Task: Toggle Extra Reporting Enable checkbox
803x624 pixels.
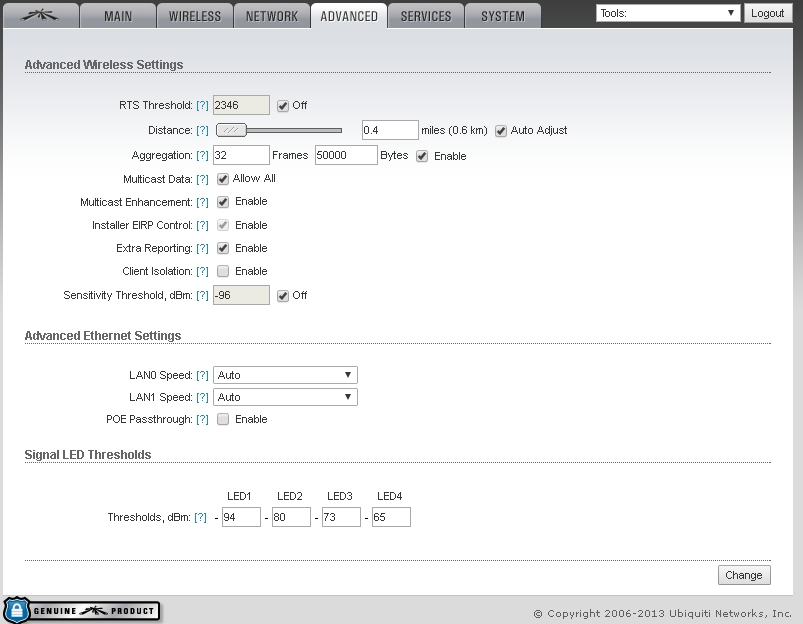Action: [x=223, y=248]
